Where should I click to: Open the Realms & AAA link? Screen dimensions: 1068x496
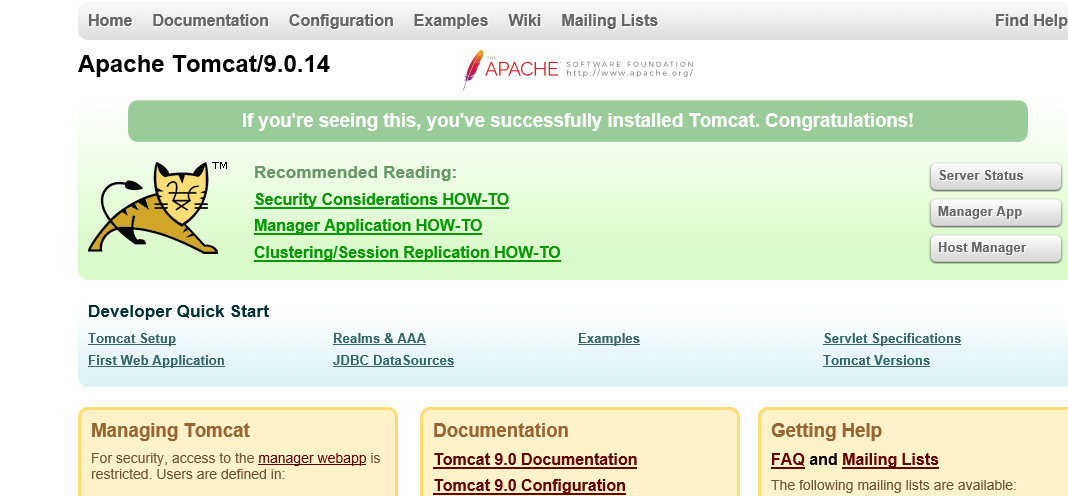click(379, 339)
